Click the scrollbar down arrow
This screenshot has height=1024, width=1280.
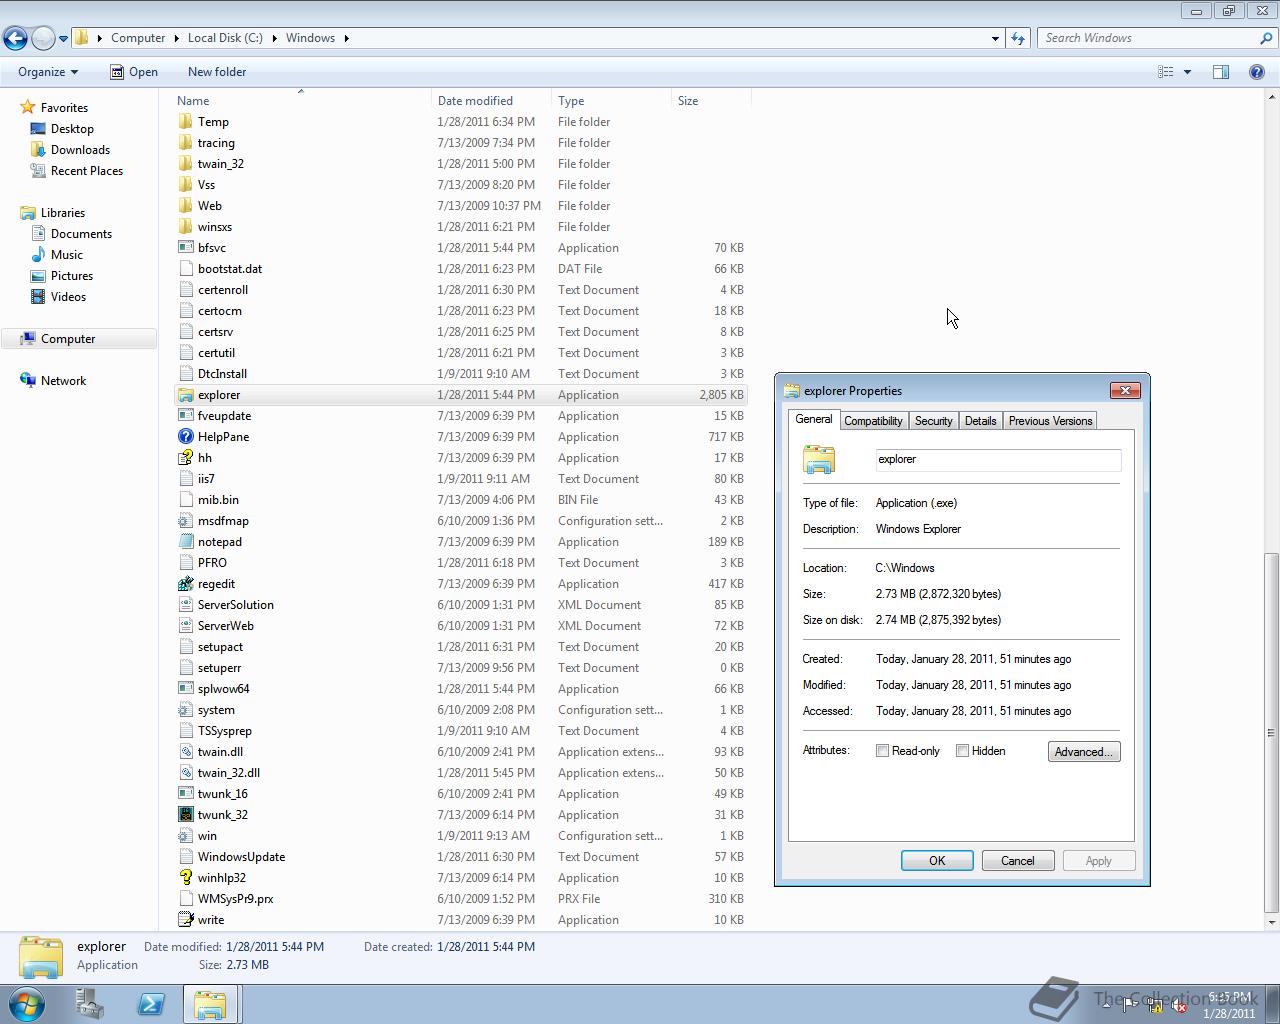tap(1272, 922)
